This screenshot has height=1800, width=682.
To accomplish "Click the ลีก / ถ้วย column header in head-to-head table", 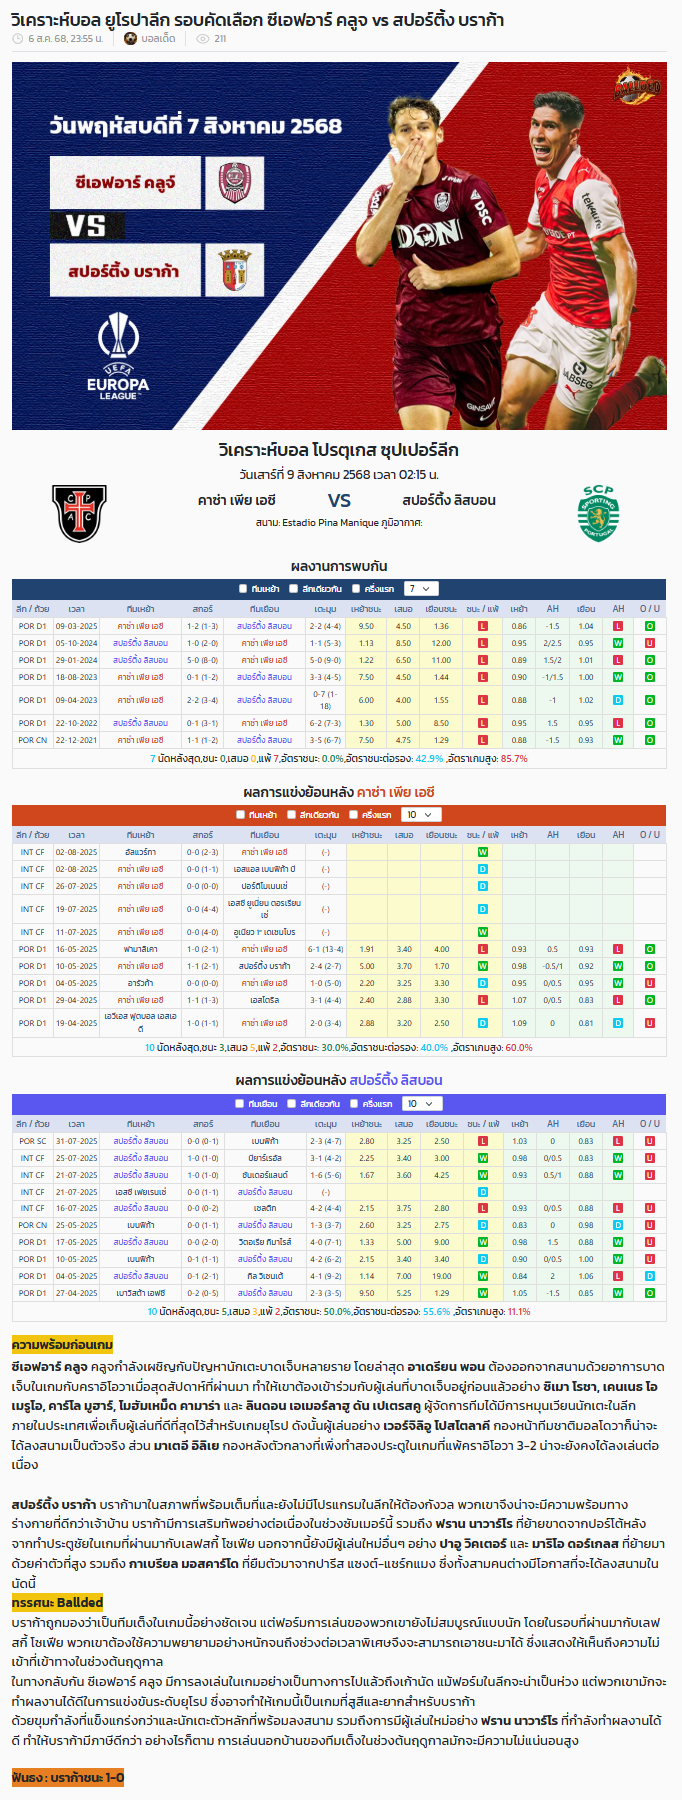I will pyautogui.click(x=32, y=609).
